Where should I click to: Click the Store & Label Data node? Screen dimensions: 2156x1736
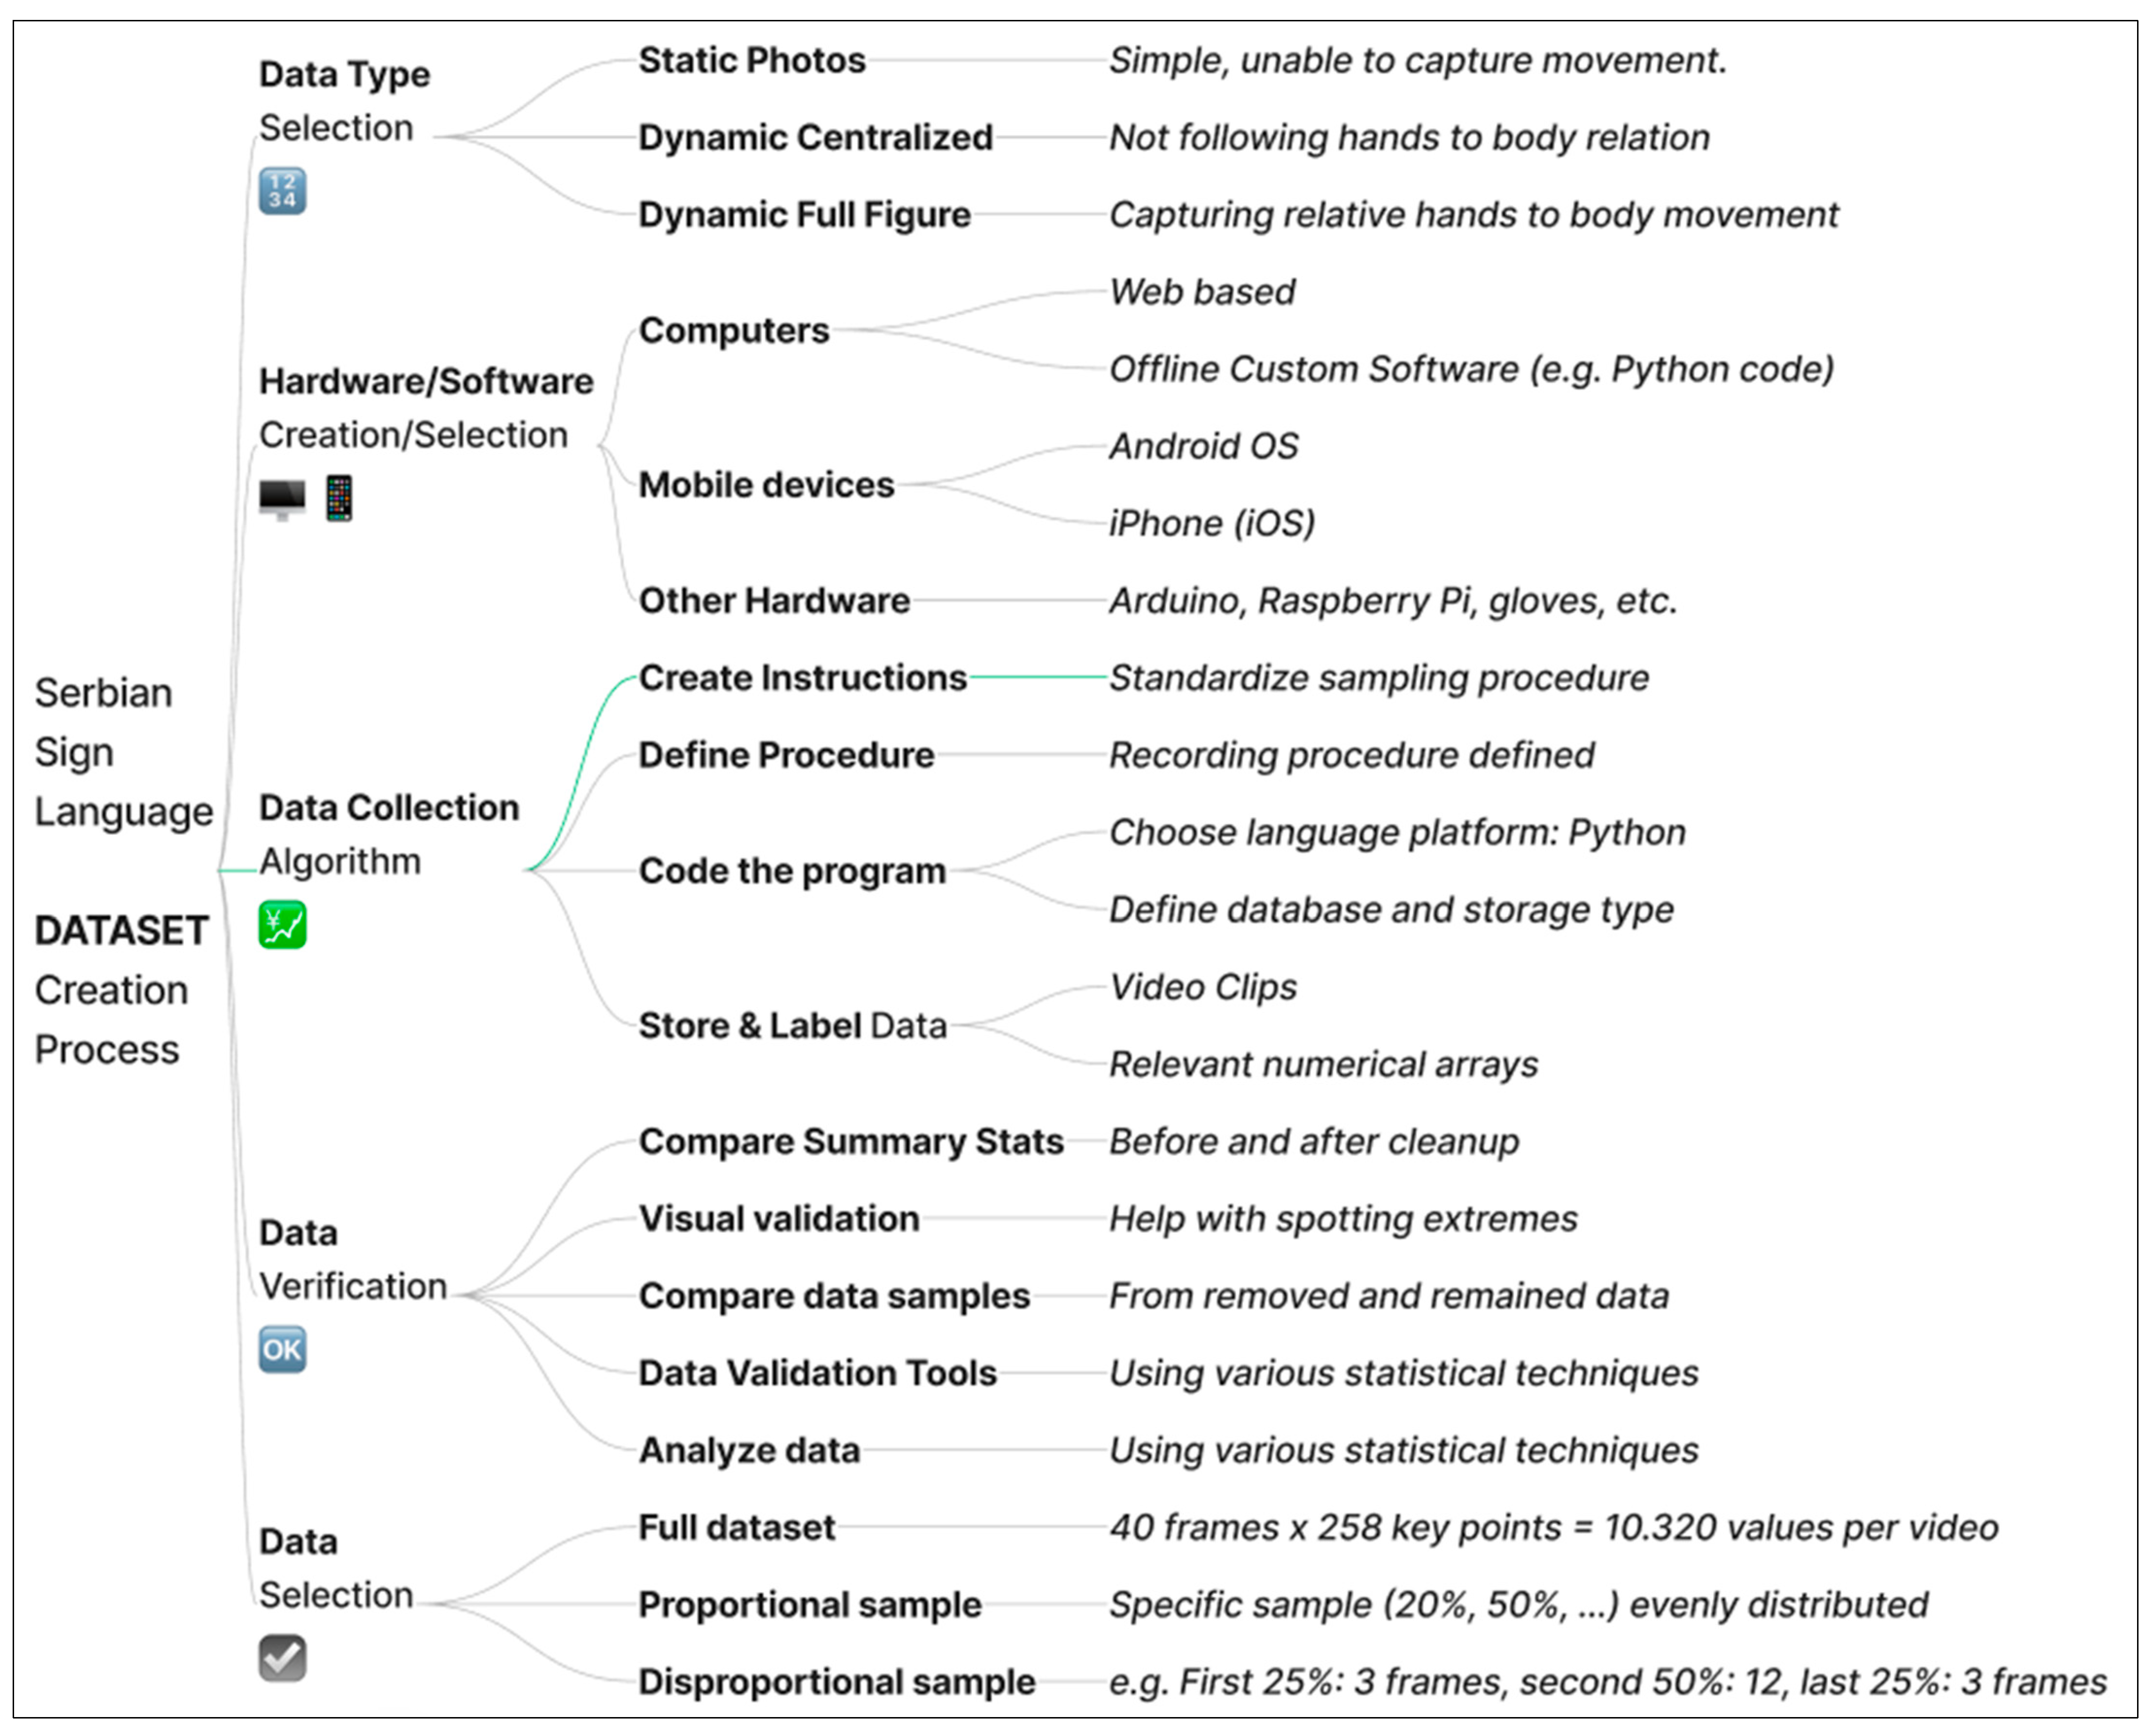click(792, 1026)
